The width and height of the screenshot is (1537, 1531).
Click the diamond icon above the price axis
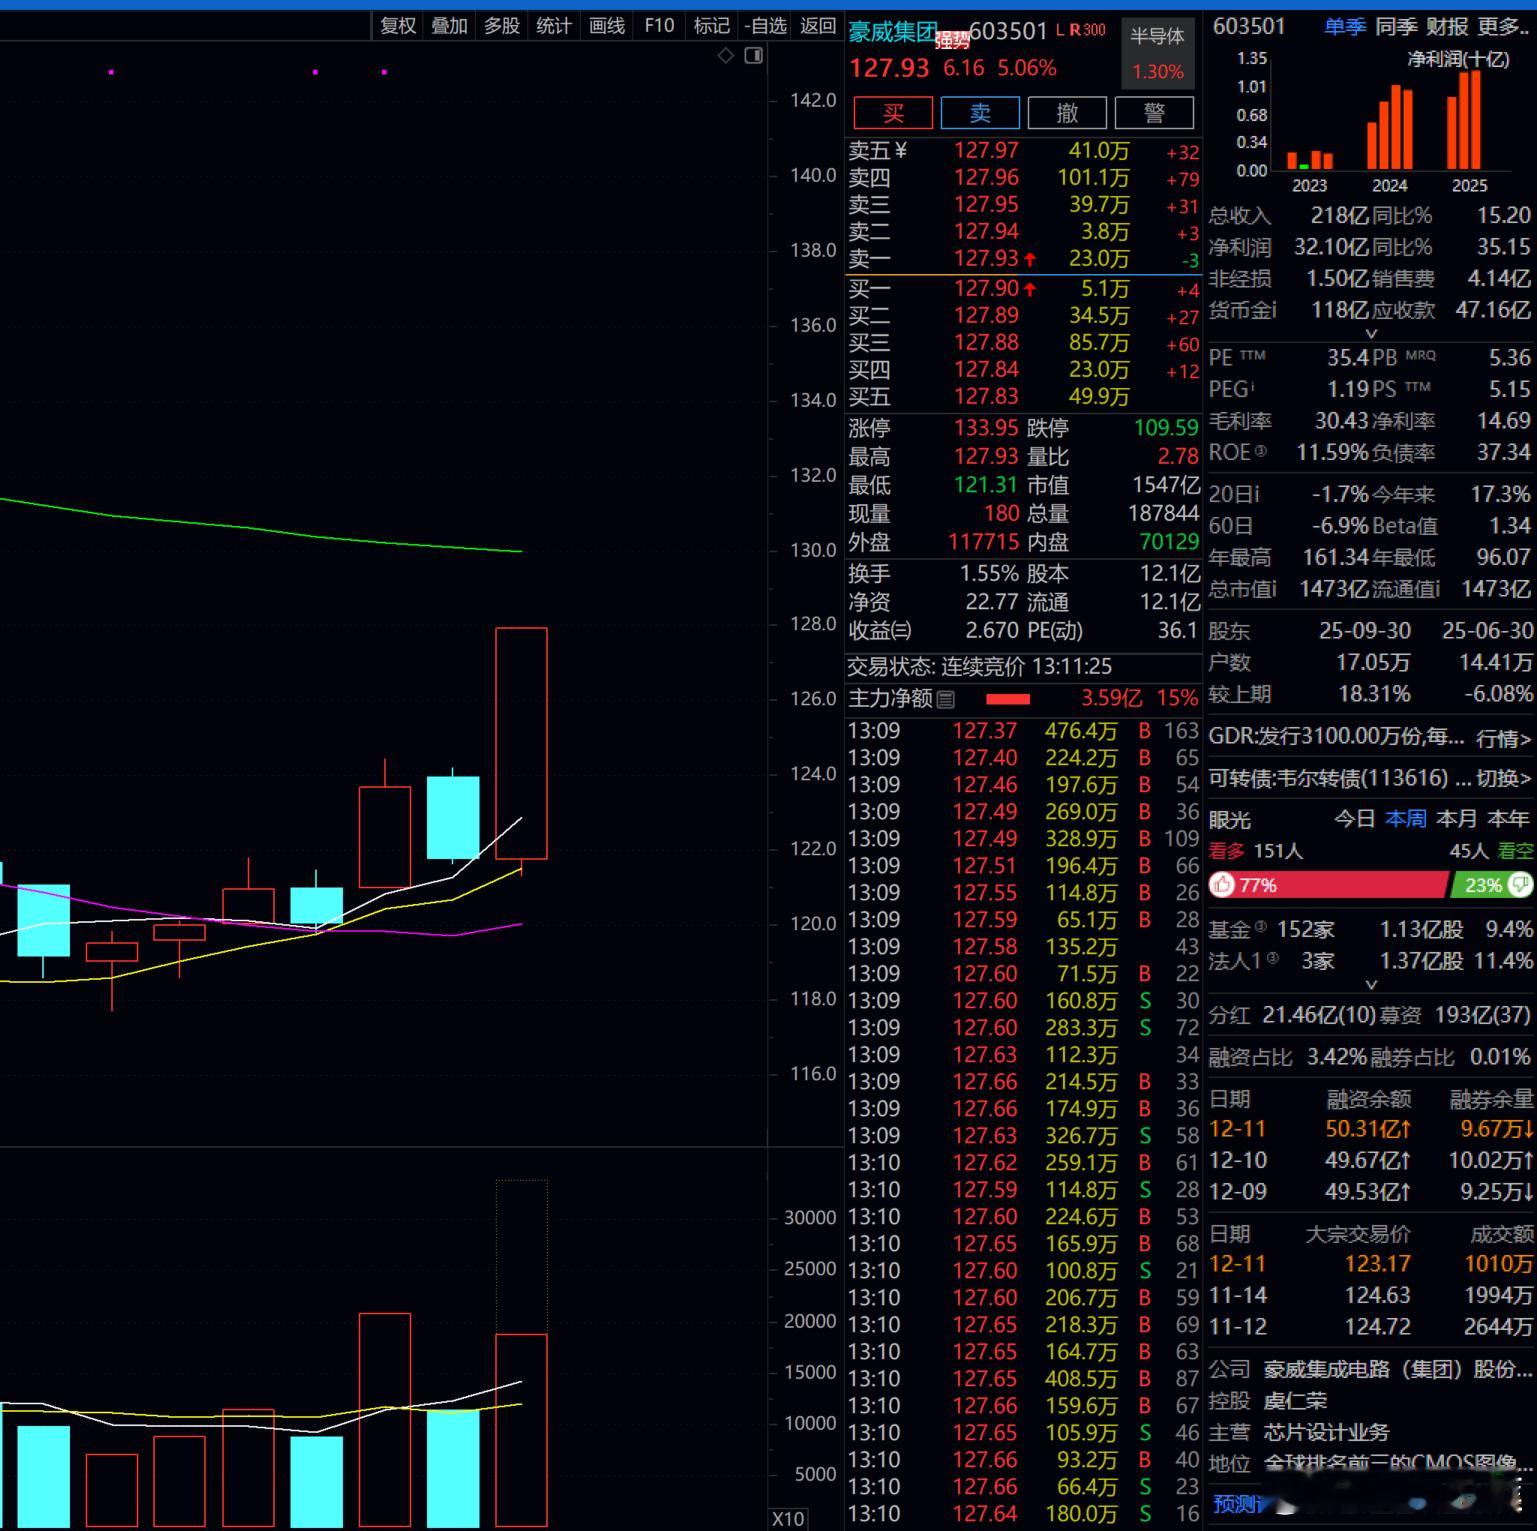click(726, 56)
